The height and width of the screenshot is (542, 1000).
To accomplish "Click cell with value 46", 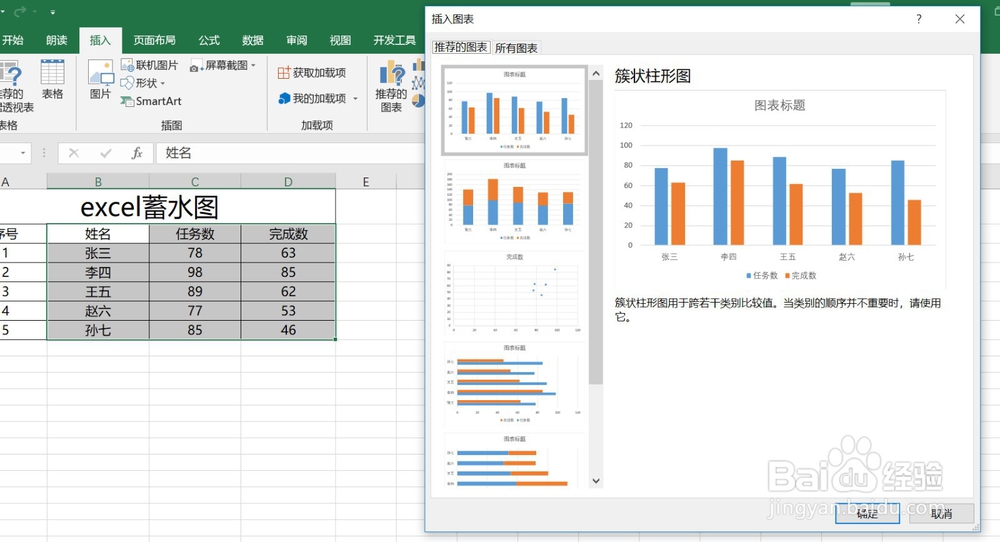I will [x=288, y=330].
